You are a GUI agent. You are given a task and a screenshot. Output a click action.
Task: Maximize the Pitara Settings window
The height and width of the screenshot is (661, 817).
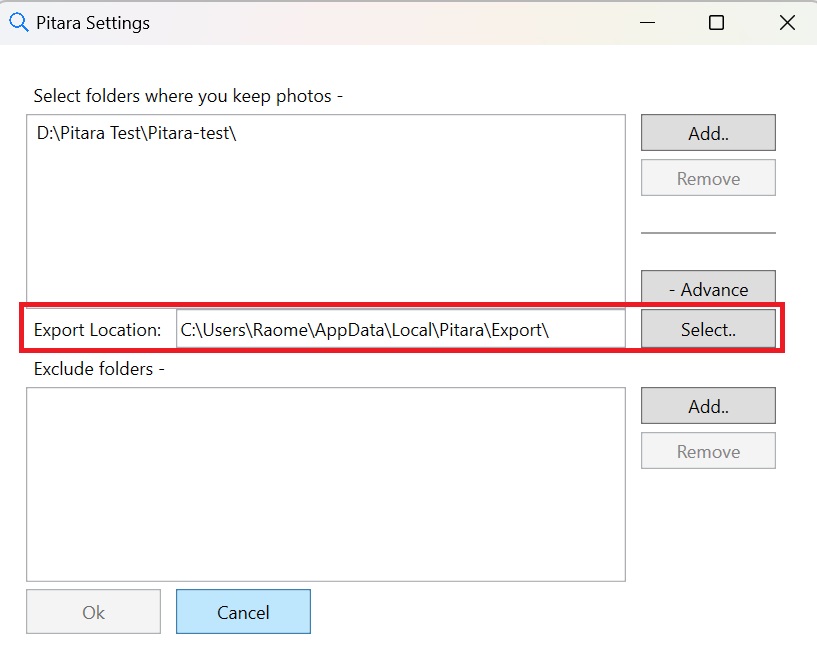(716, 22)
